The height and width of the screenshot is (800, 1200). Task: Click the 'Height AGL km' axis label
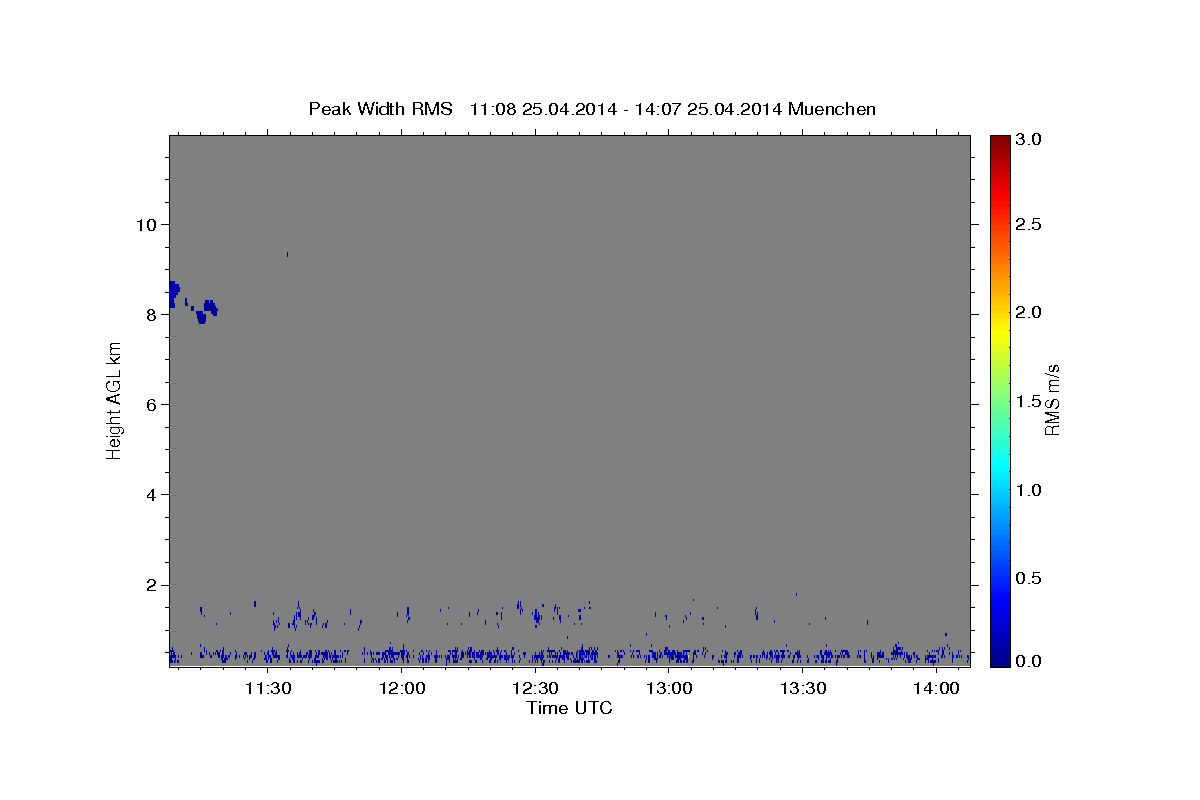tap(114, 400)
